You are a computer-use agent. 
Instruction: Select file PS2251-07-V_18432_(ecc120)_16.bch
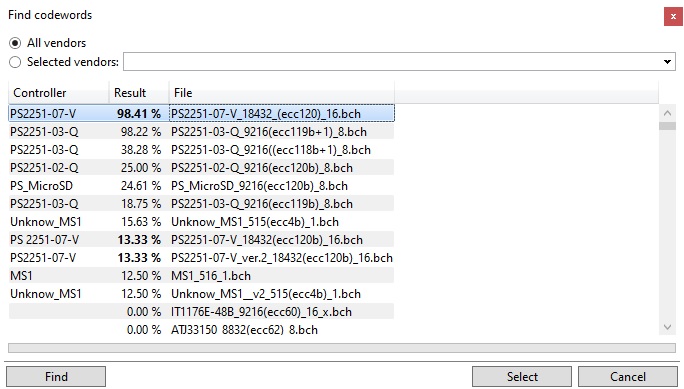(x=266, y=114)
